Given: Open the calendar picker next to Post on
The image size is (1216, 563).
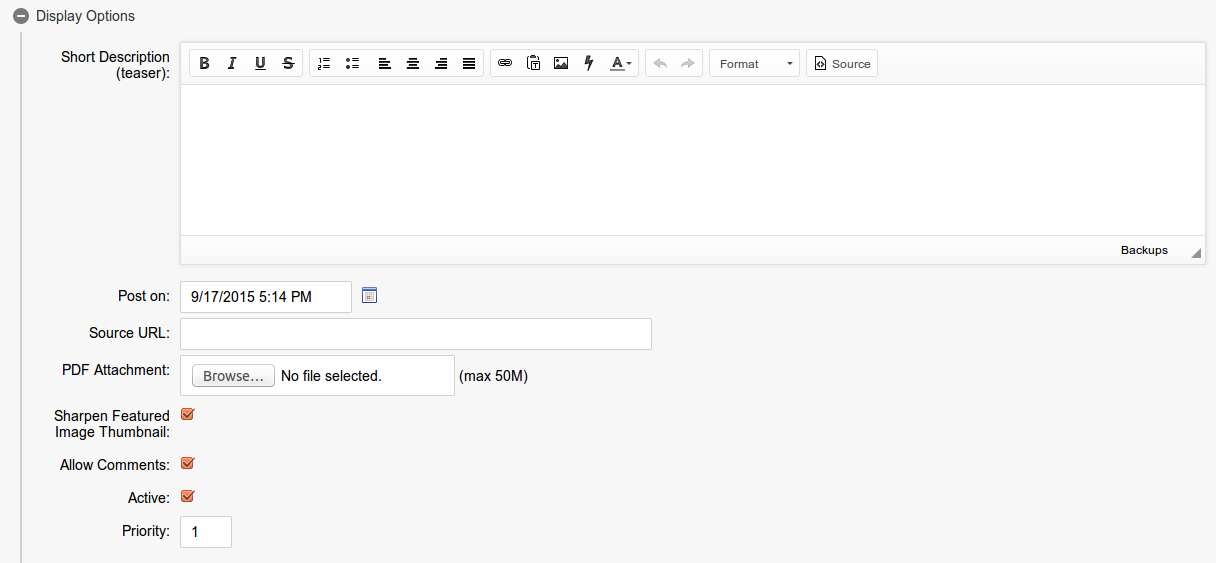Looking at the screenshot, I should pyautogui.click(x=369, y=296).
